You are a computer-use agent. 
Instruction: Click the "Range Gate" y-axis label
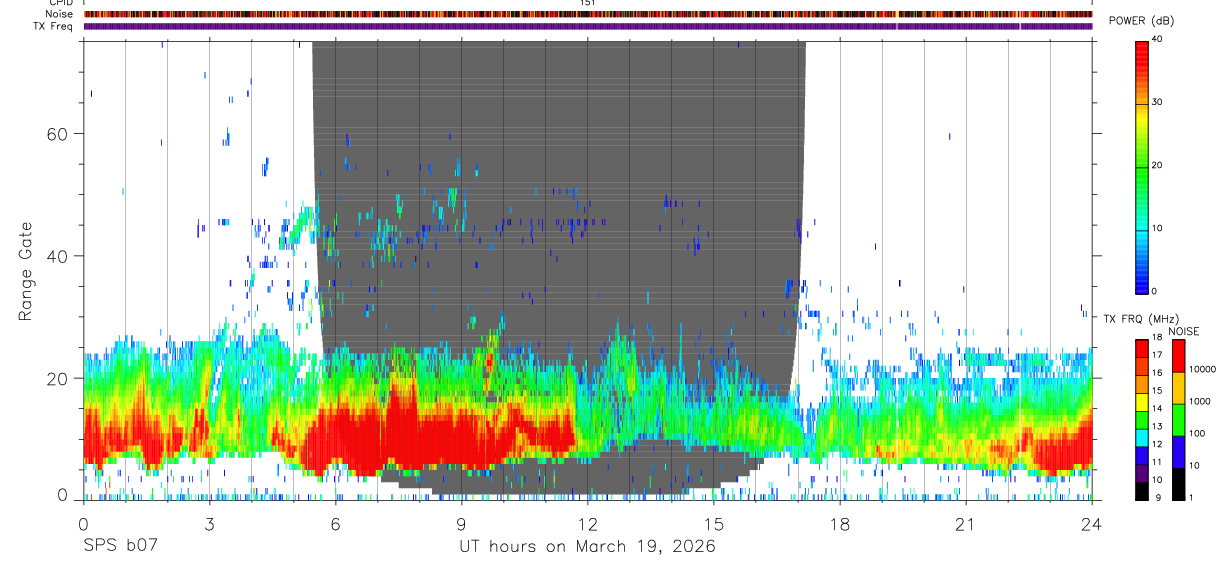tap(27, 270)
